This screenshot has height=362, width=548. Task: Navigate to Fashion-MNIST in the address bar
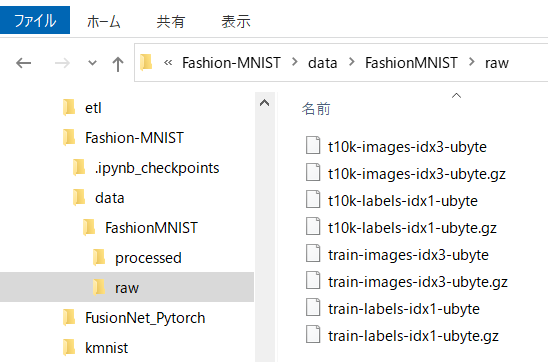231,63
